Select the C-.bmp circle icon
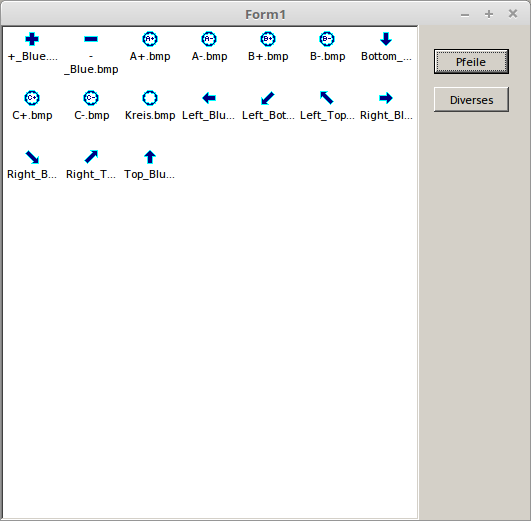Screen dimensions: 531x521 [91, 98]
